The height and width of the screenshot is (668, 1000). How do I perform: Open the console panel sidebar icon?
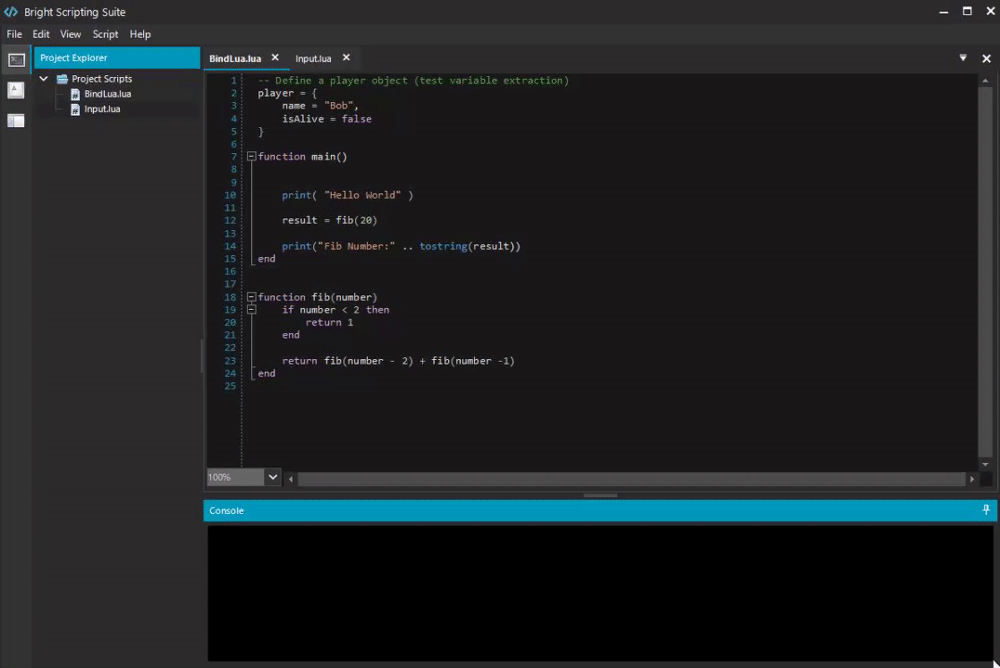pyautogui.click(x=16, y=60)
